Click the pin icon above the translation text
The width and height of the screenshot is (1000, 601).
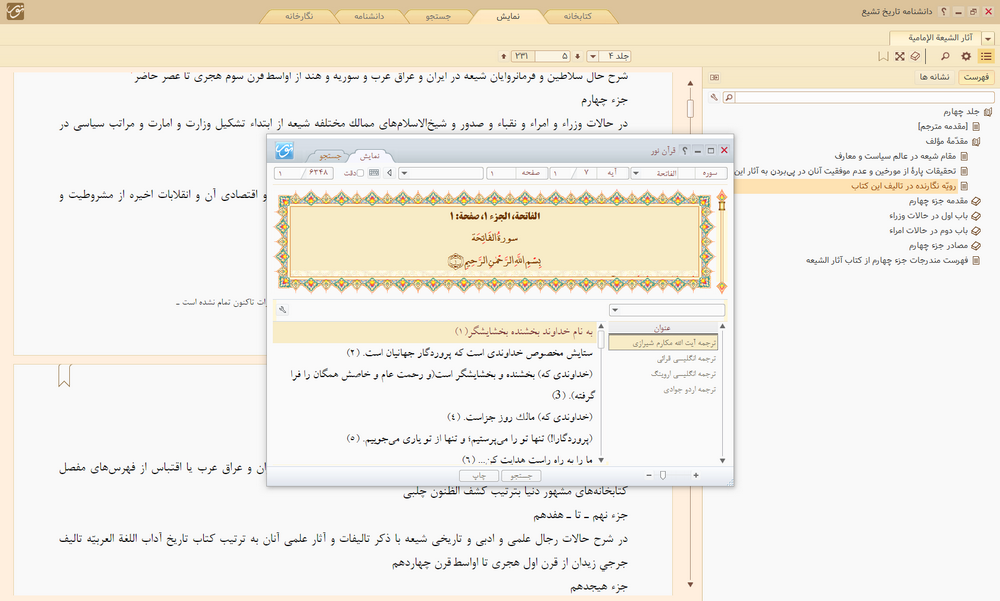(x=283, y=309)
